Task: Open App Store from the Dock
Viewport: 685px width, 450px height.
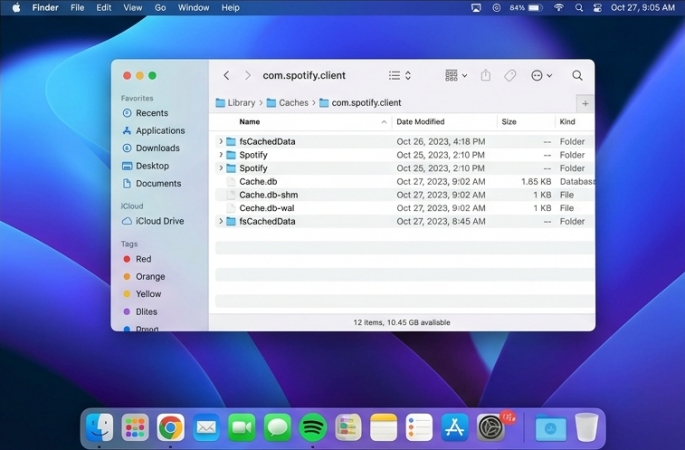Action: point(454,427)
